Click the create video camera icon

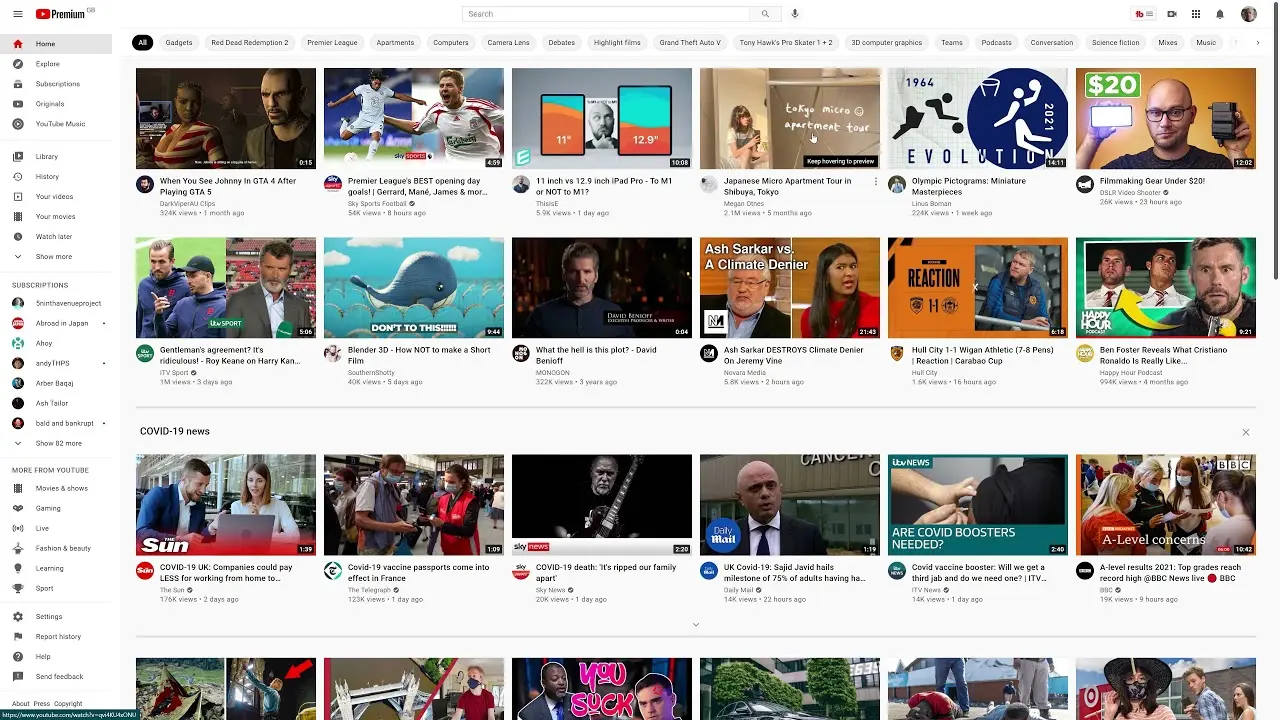[1172, 14]
